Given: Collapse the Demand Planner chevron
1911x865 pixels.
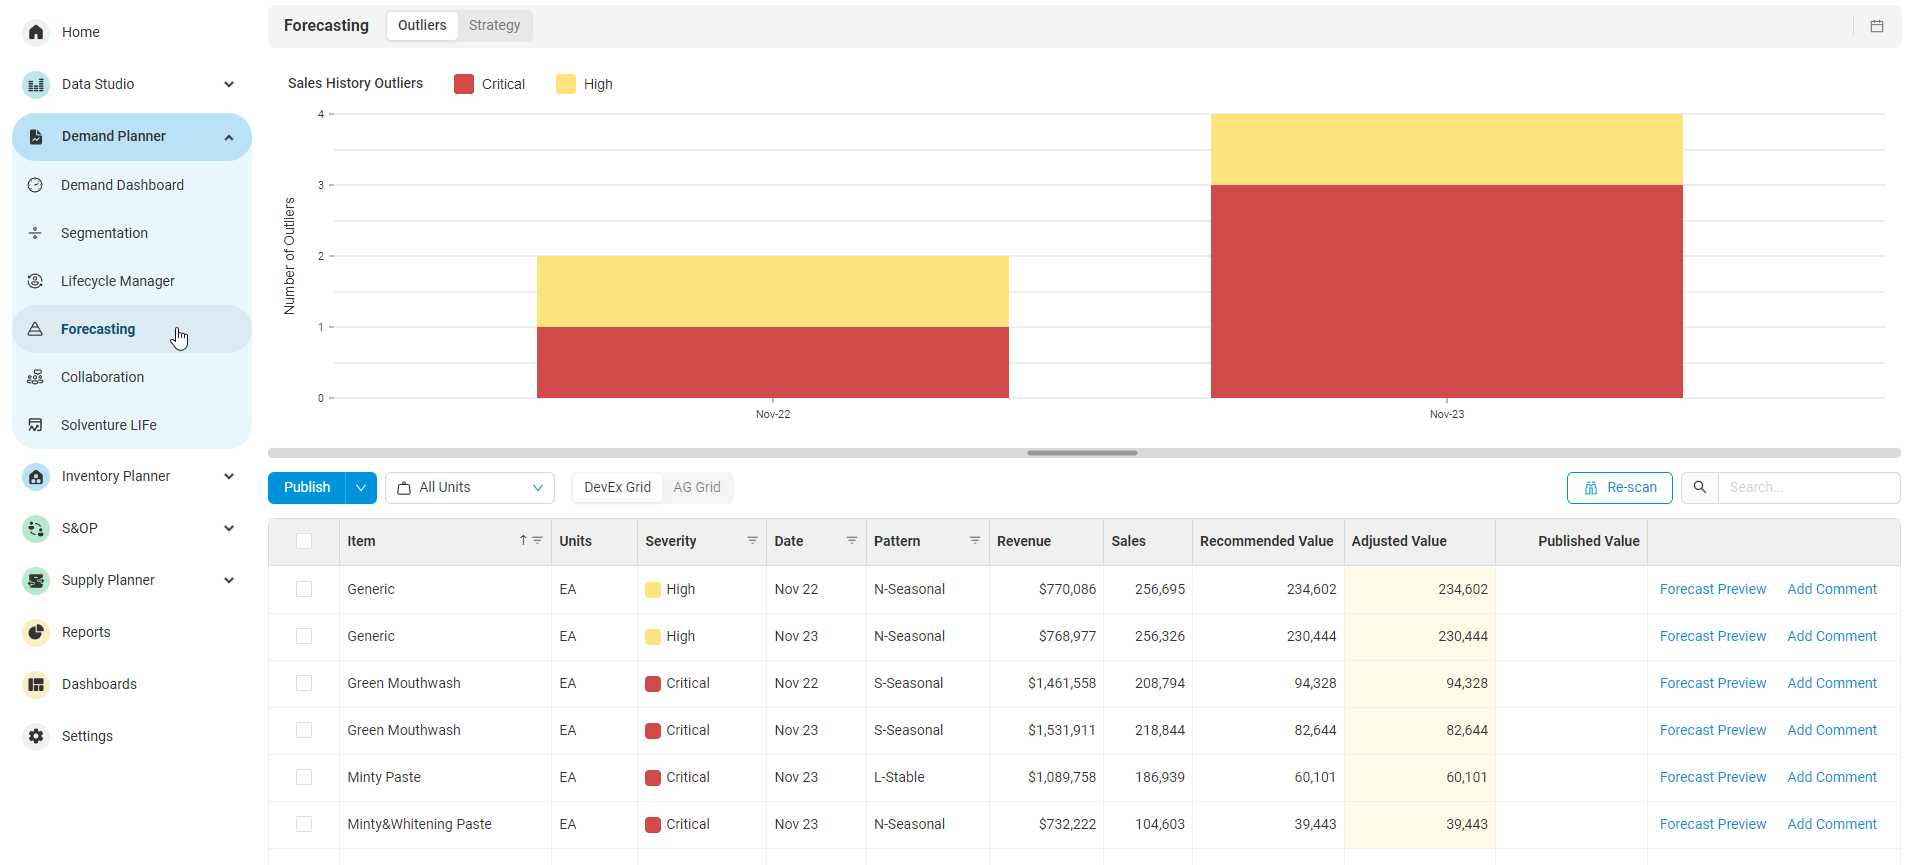Looking at the screenshot, I should (229, 137).
